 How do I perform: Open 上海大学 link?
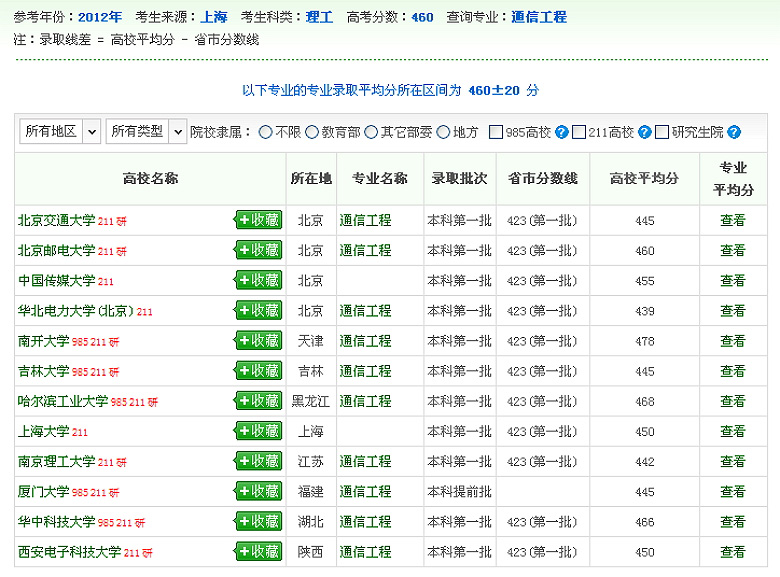click(43, 431)
